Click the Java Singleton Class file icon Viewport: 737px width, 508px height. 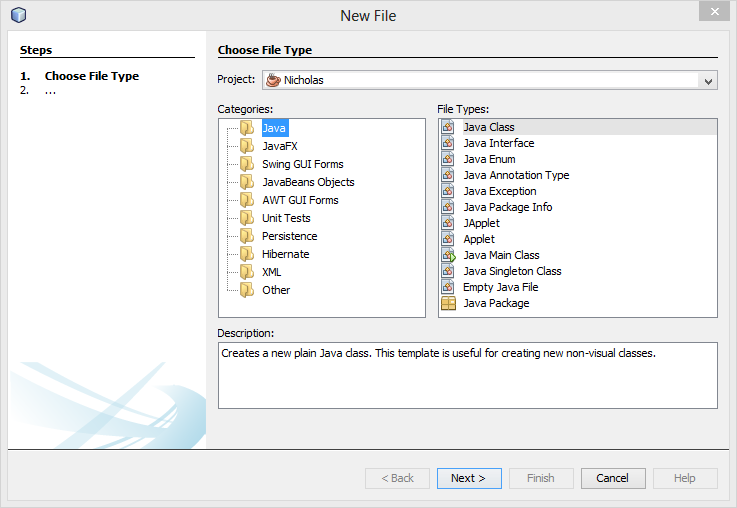pyautogui.click(x=448, y=271)
